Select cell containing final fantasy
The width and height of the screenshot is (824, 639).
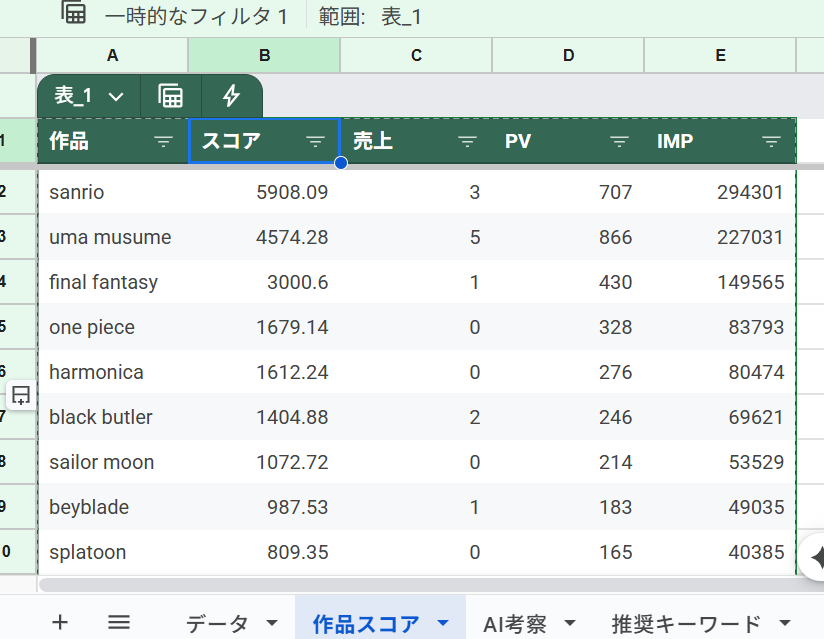[x=112, y=282]
